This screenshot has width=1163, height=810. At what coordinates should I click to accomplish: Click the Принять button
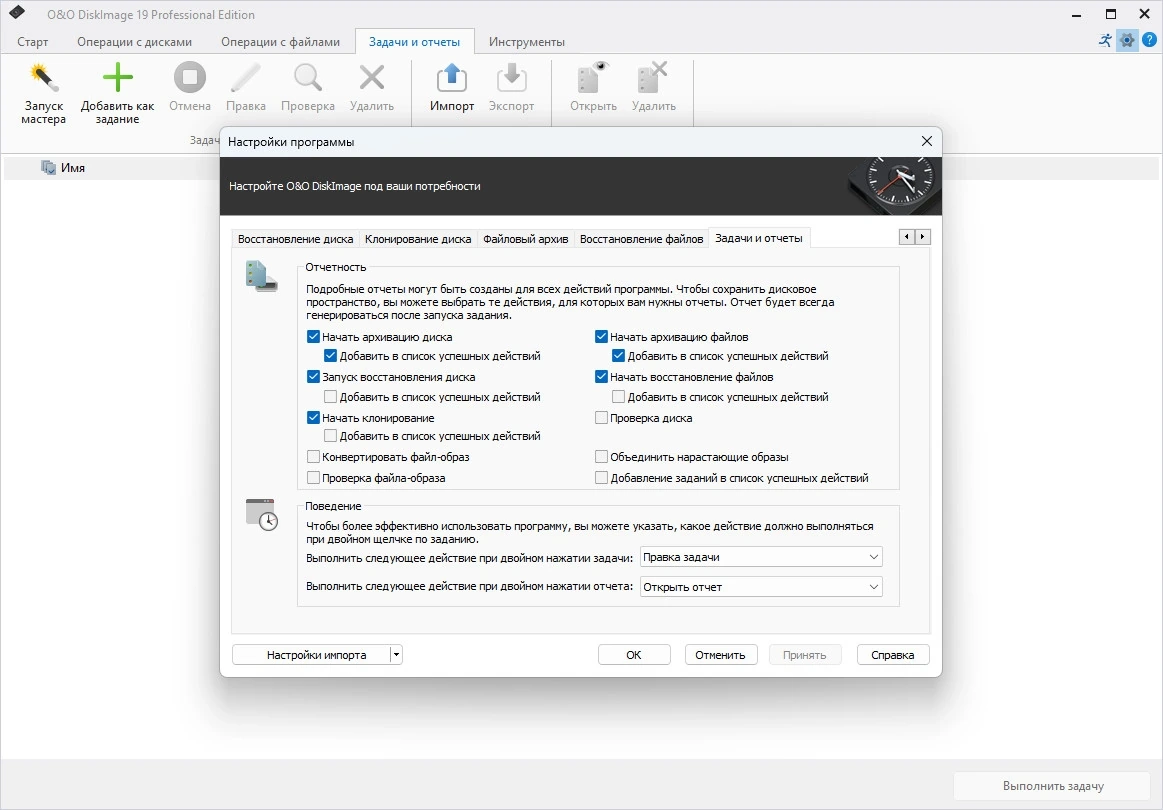(805, 655)
